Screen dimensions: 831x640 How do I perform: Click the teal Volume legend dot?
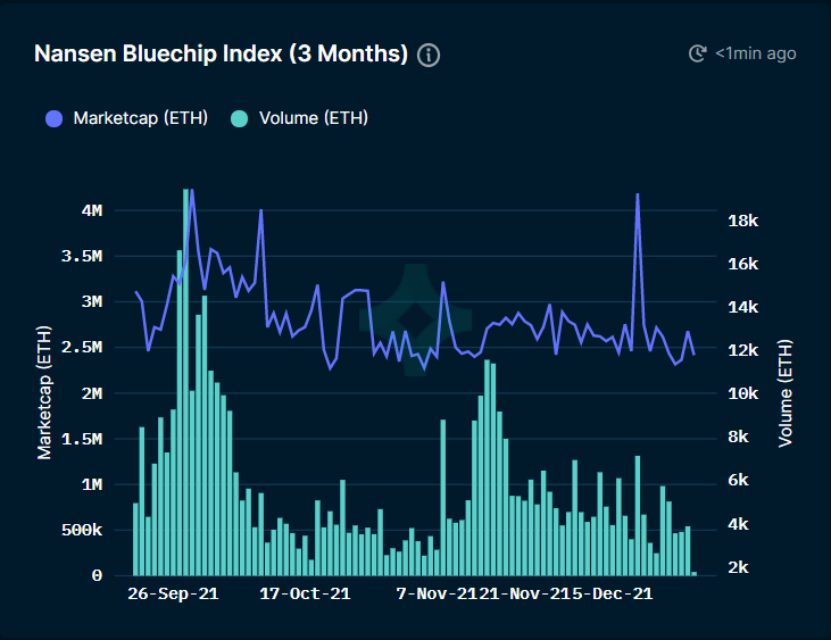coord(240,119)
